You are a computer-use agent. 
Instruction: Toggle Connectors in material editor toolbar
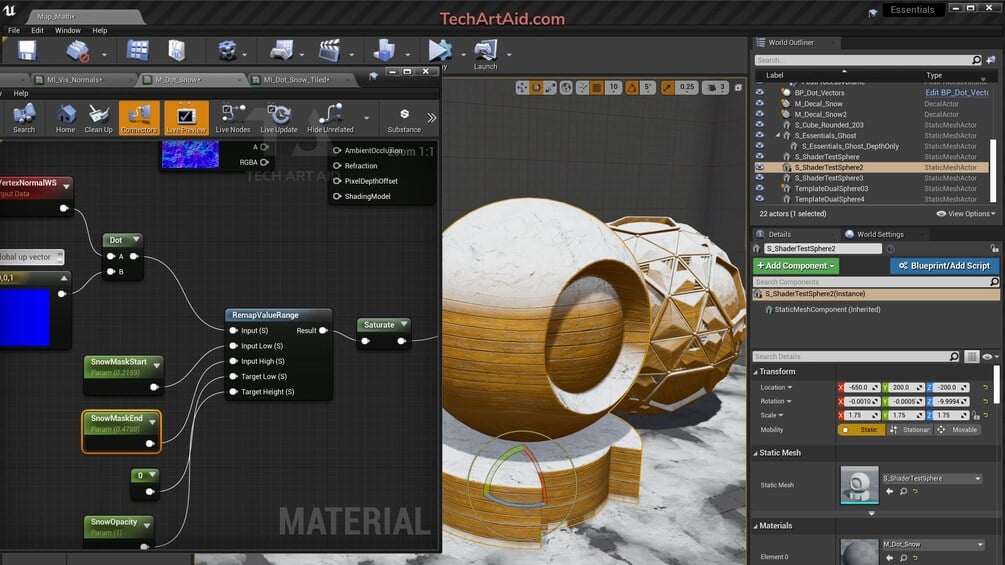(139, 119)
